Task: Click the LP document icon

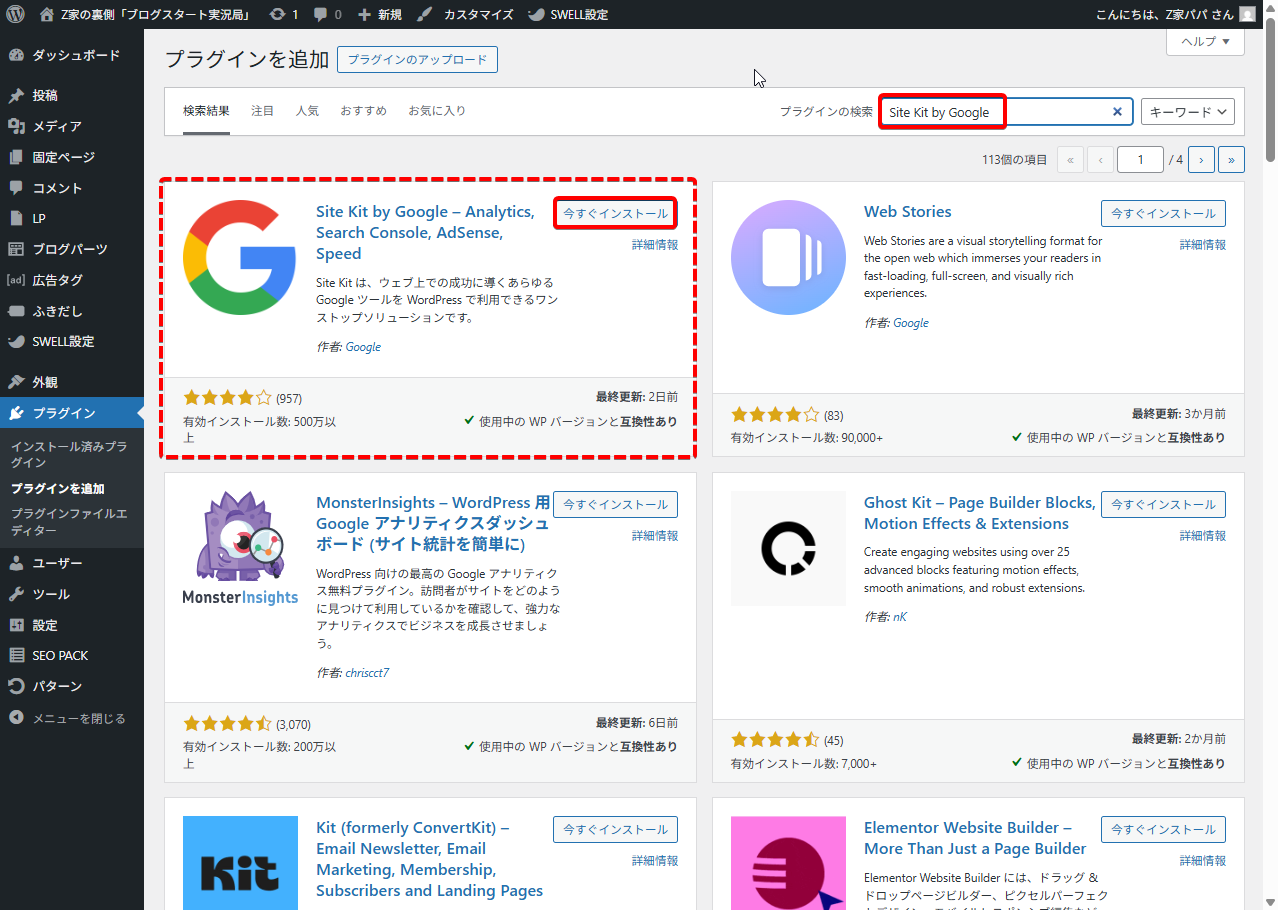Action: (x=16, y=219)
